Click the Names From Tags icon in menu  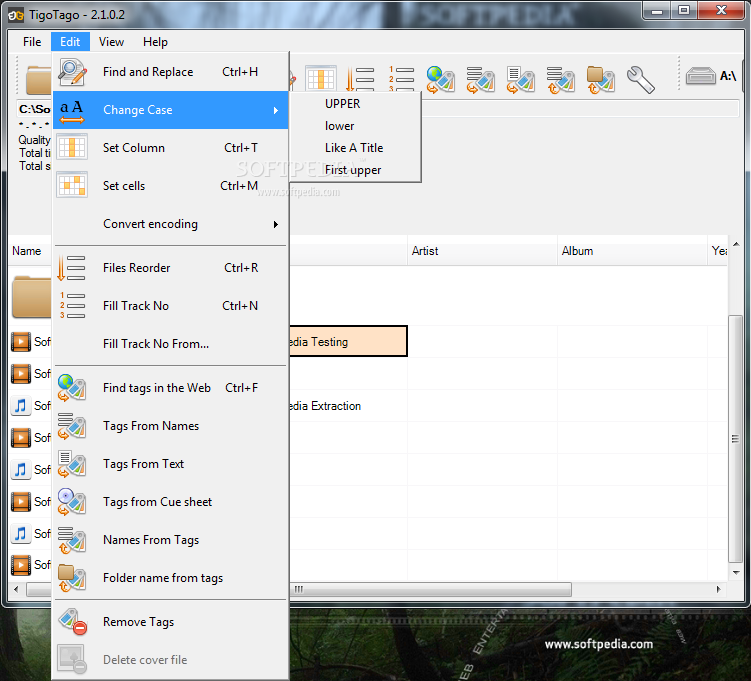72,540
